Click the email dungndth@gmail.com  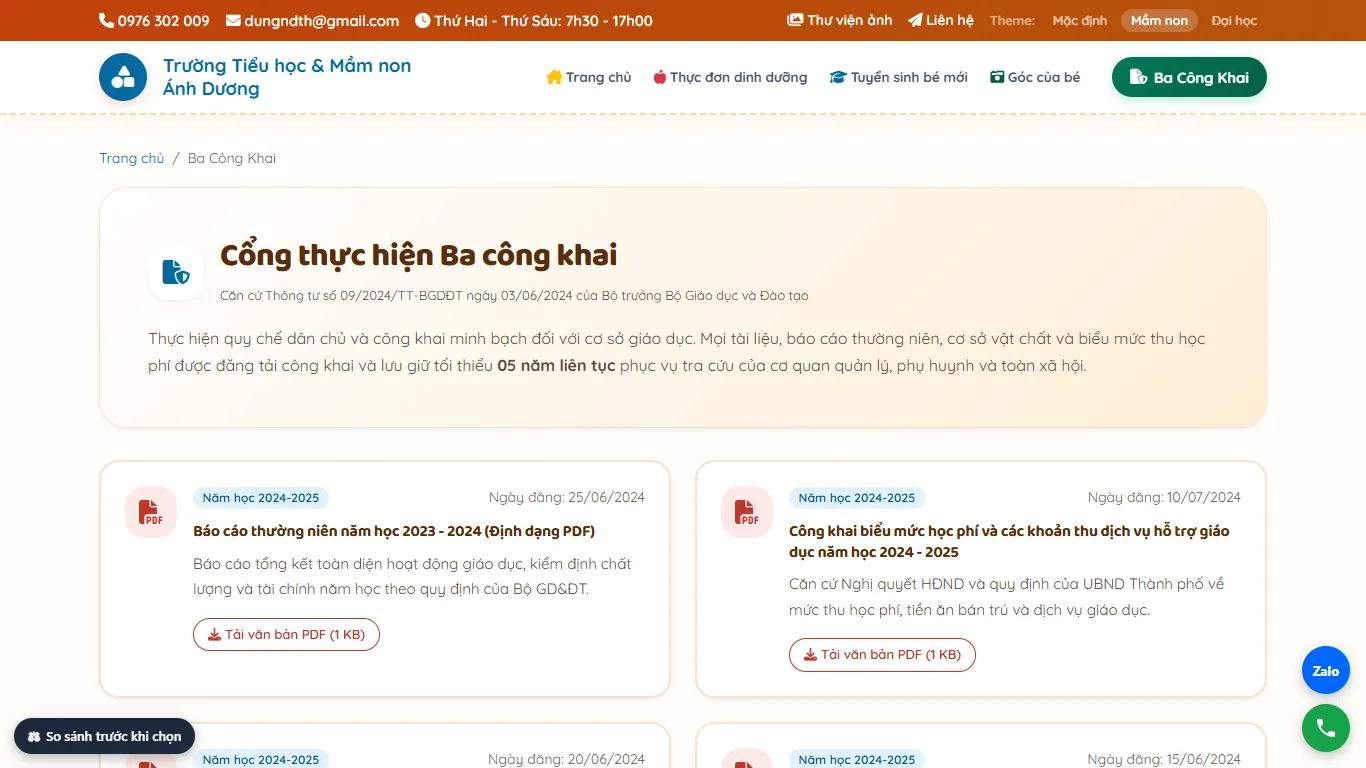(x=322, y=20)
